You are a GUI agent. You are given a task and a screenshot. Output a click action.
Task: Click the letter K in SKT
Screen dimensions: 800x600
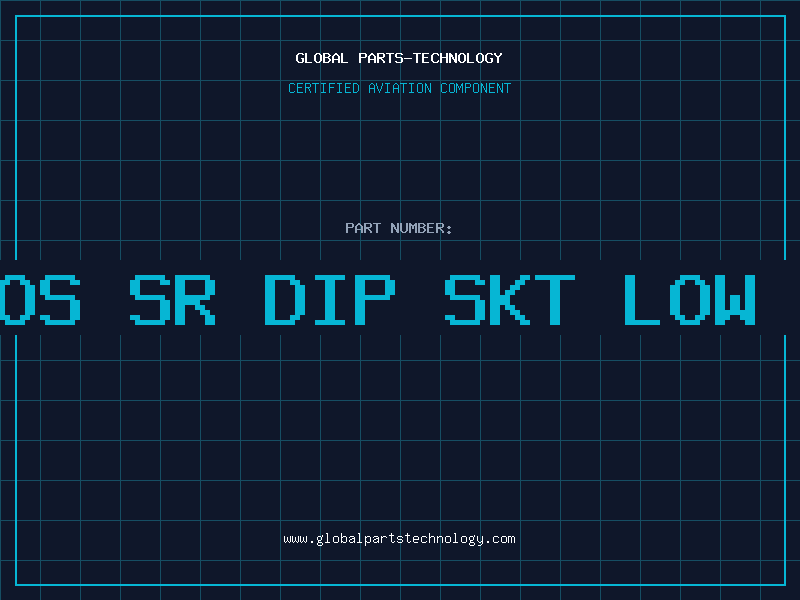510,299
